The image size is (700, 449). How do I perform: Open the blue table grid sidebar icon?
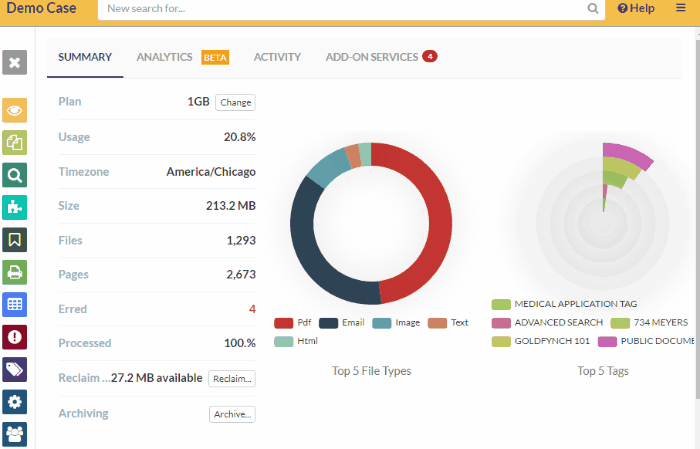15,304
